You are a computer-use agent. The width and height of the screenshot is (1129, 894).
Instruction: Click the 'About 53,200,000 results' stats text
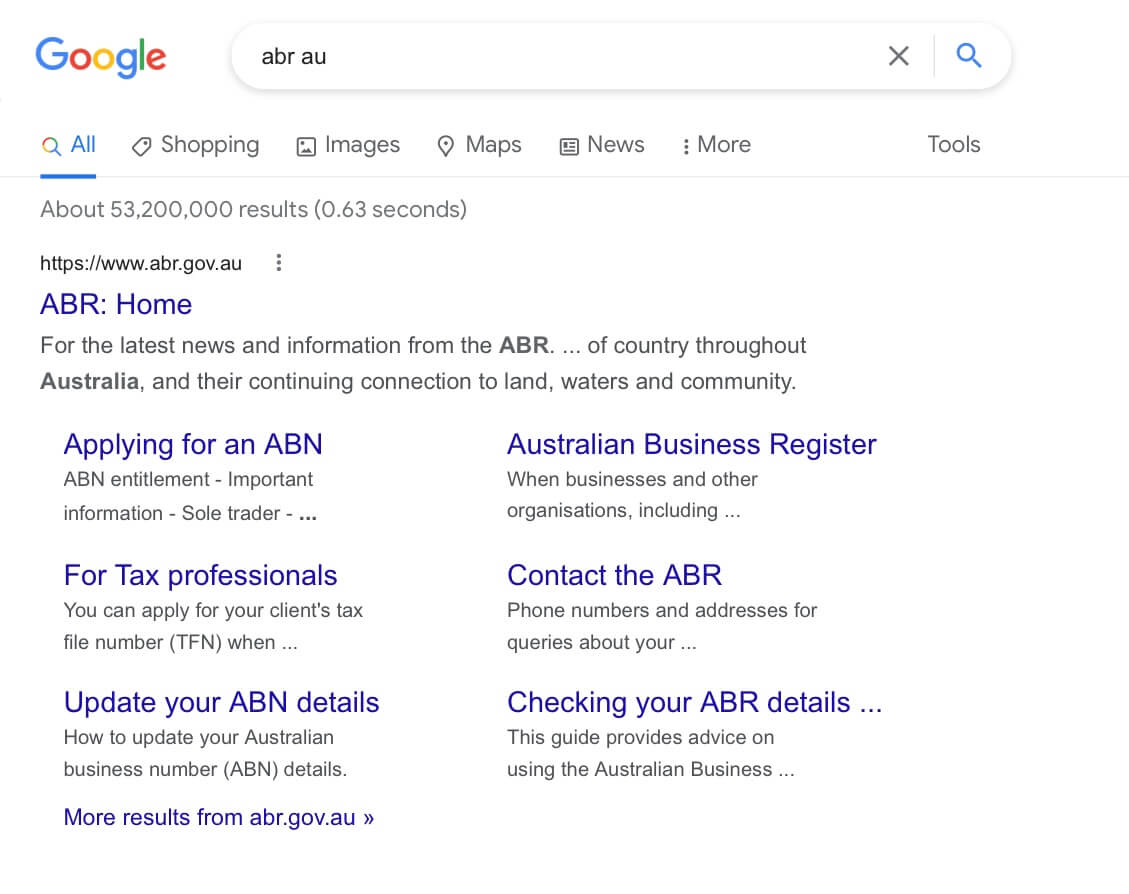(x=253, y=209)
